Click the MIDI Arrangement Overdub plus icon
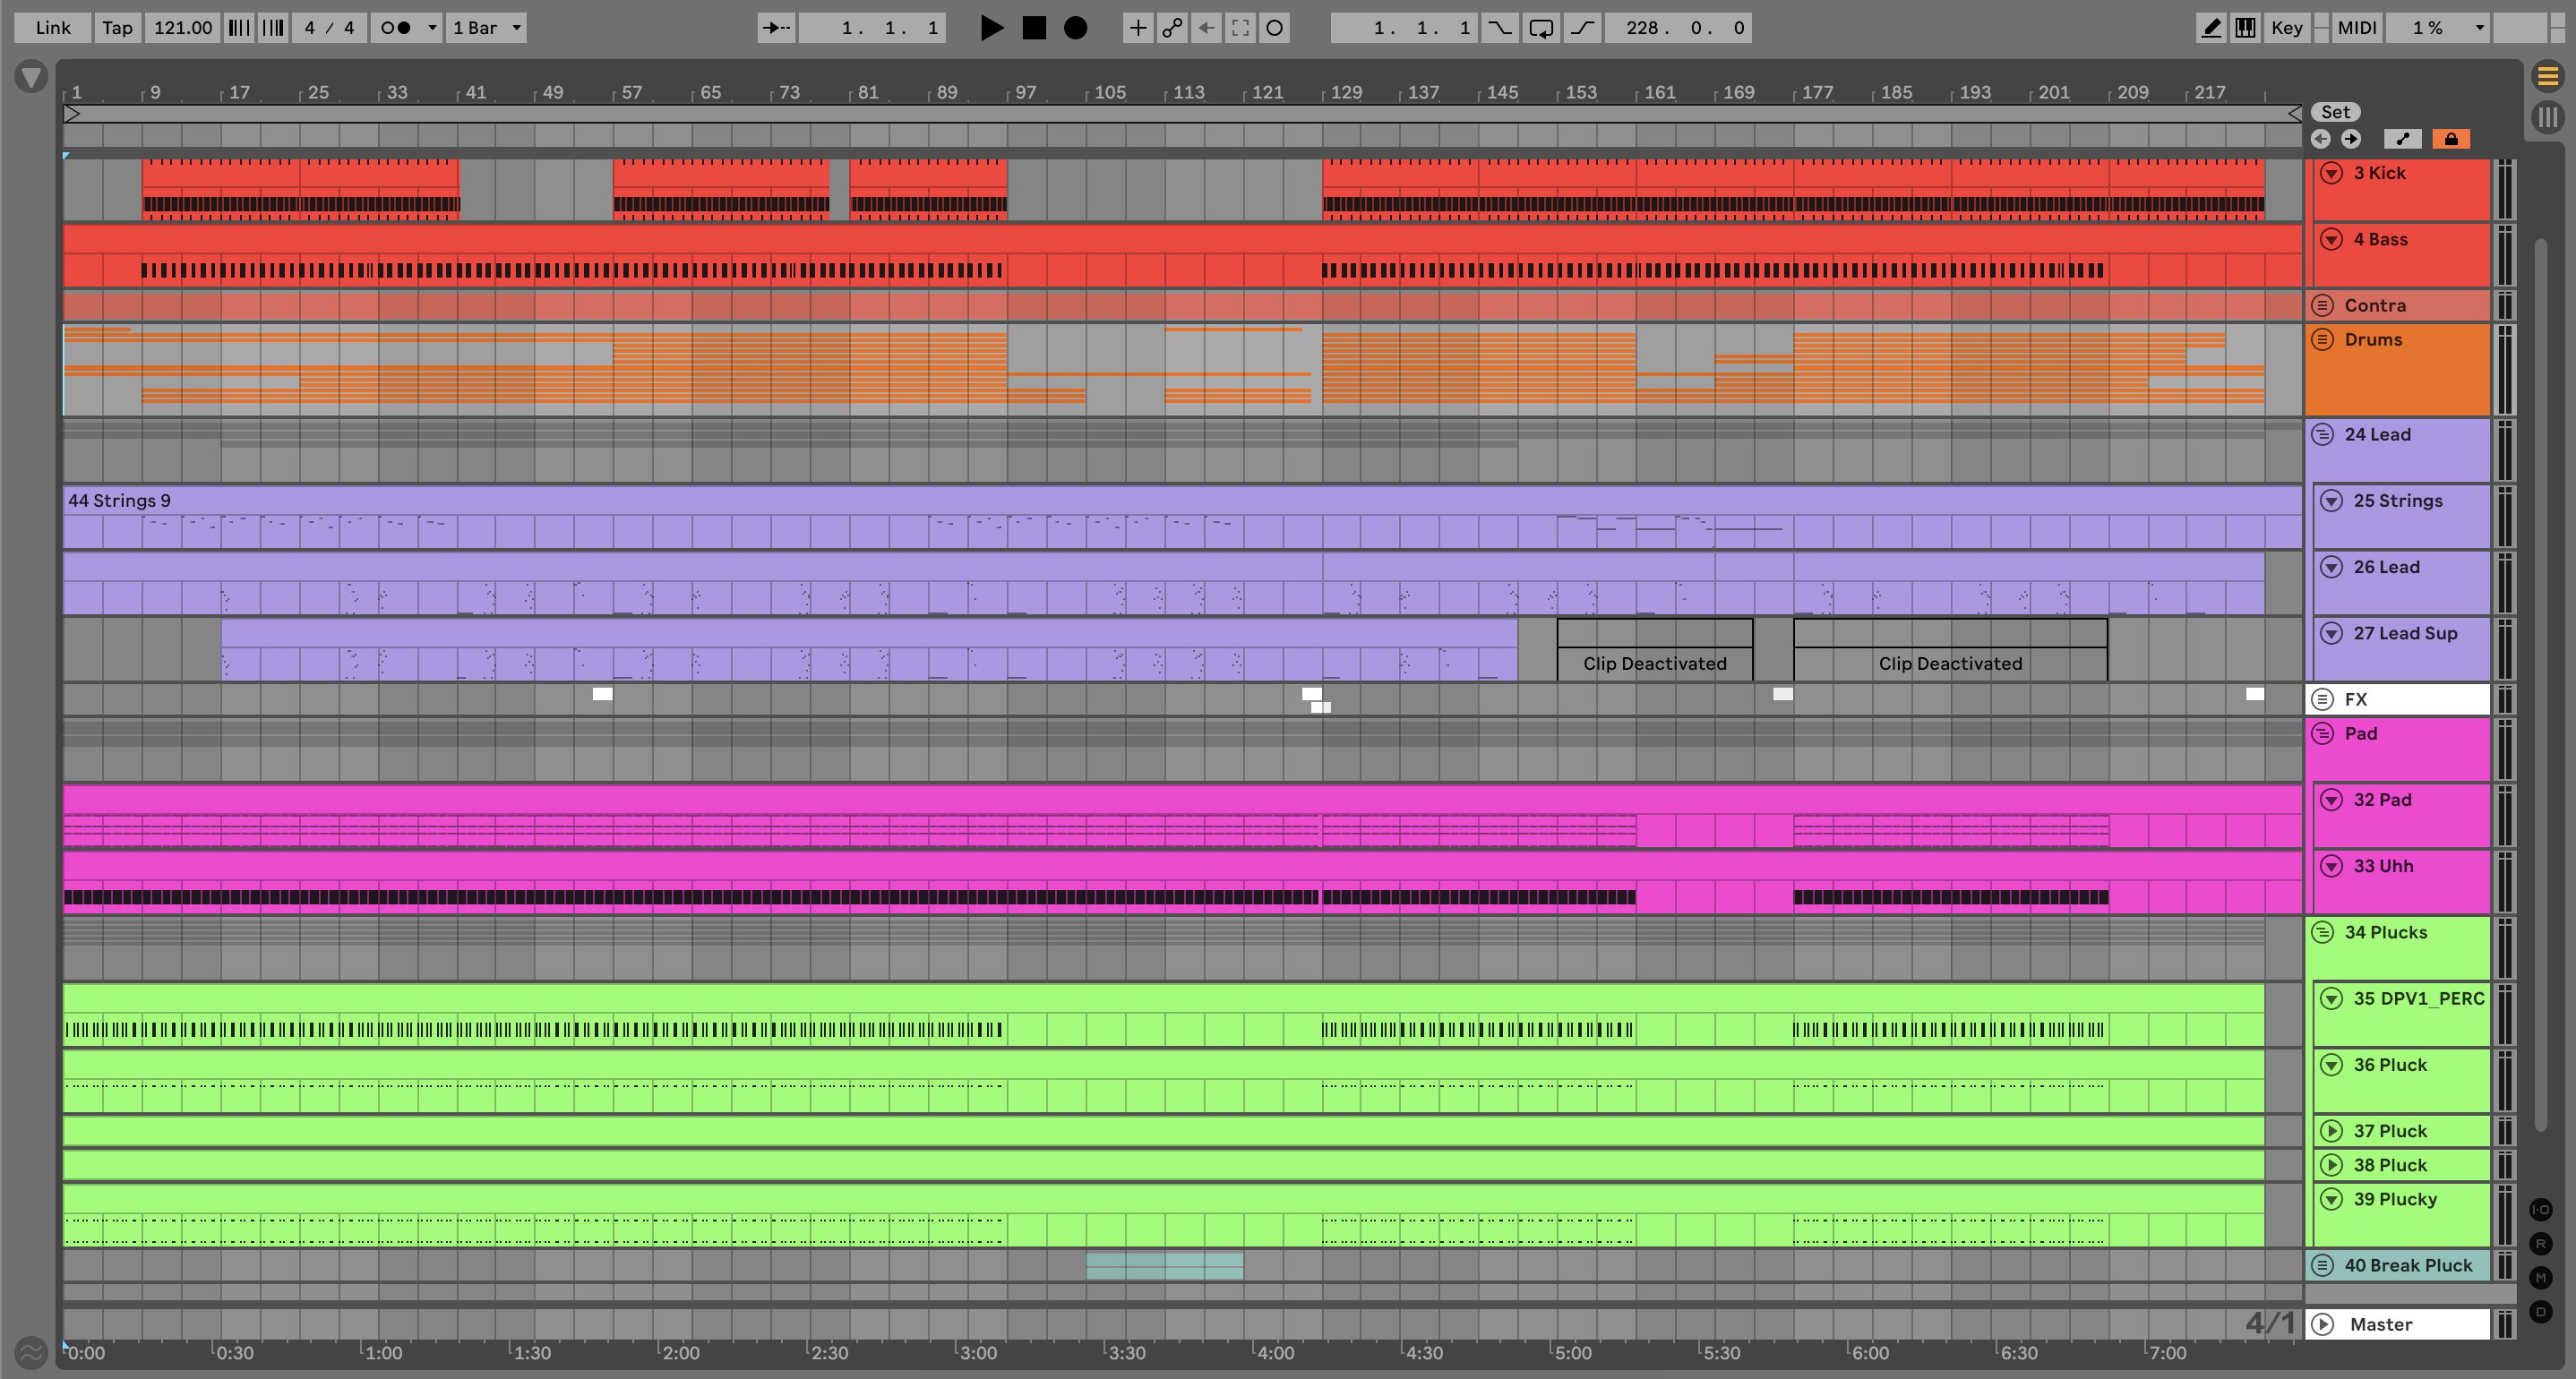The image size is (2576, 1379). [x=1137, y=28]
